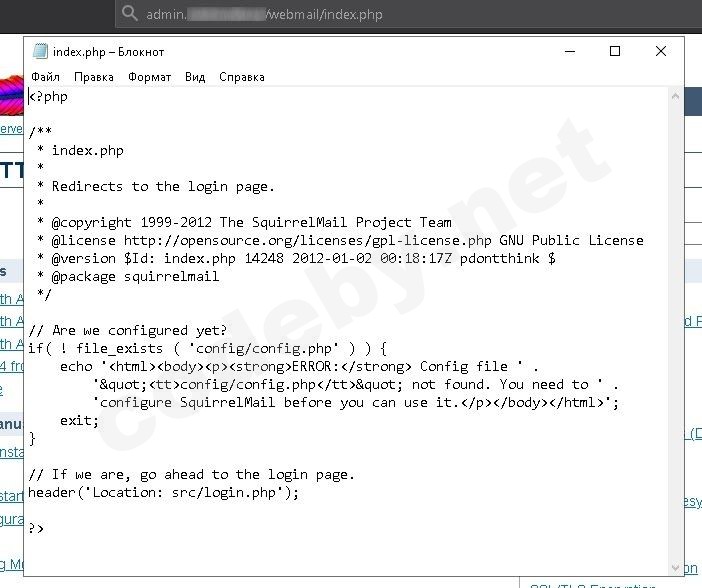Click the '@license' gpl-license.php URL line
Screen dimensions: 702x588
[x=340, y=240]
